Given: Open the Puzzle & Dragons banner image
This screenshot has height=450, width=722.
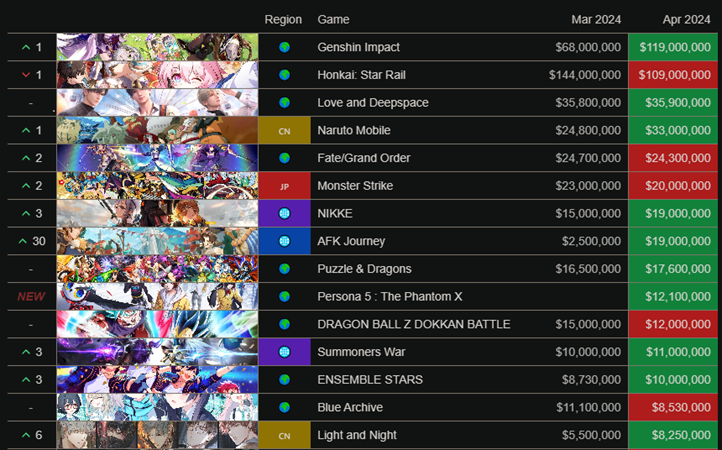Looking at the screenshot, I should tap(157, 269).
